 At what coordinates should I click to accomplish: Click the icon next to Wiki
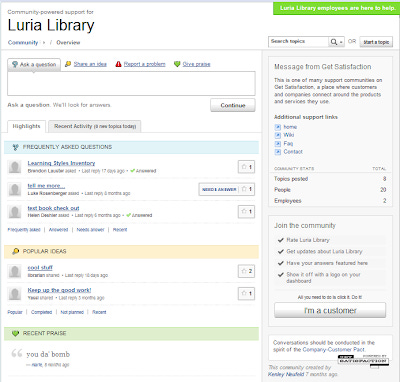tap(278, 135)
